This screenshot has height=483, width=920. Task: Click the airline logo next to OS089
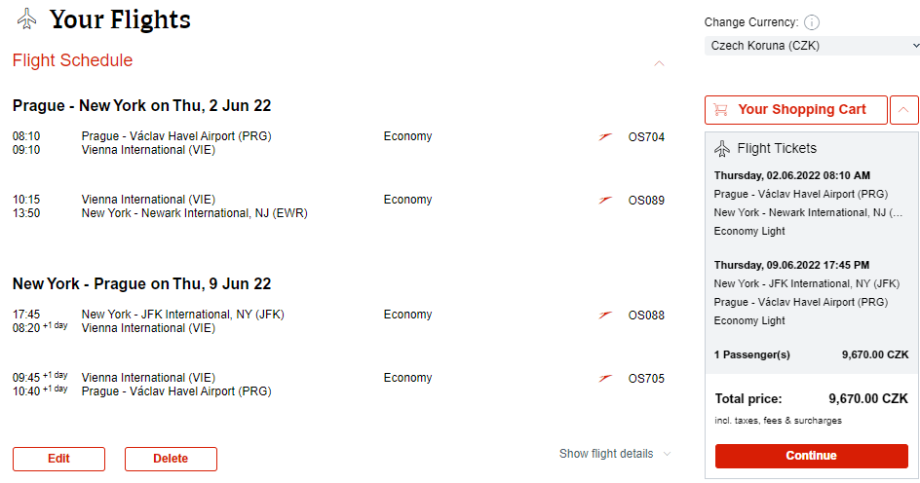click(x=605, y=200)
